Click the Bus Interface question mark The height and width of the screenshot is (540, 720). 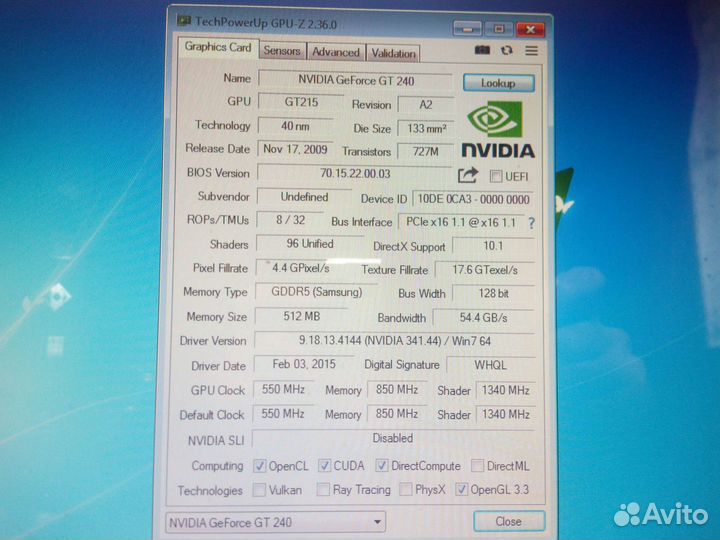coord(531,223)
